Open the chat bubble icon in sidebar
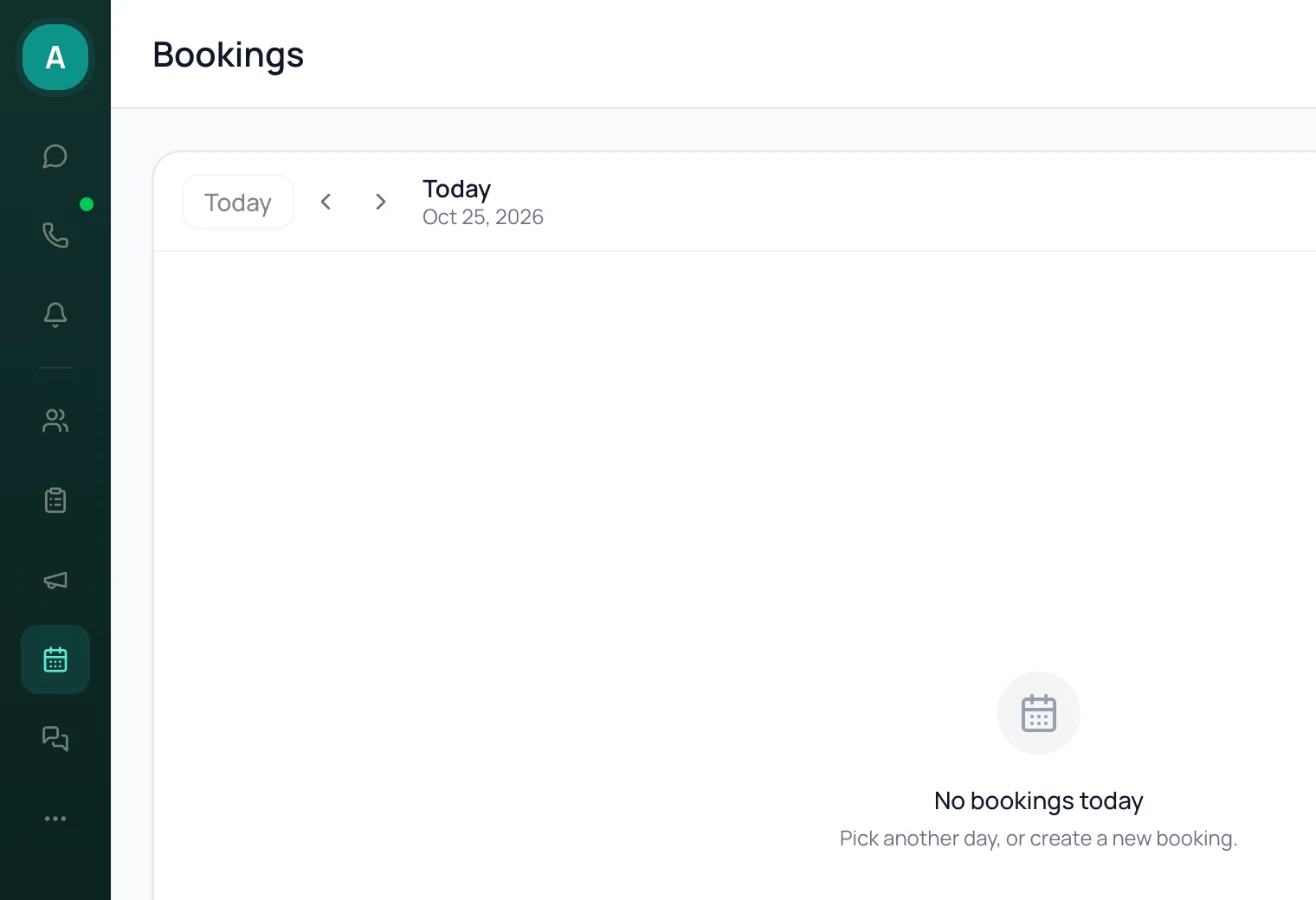1316x900 pixels. [x=55, y=157]
